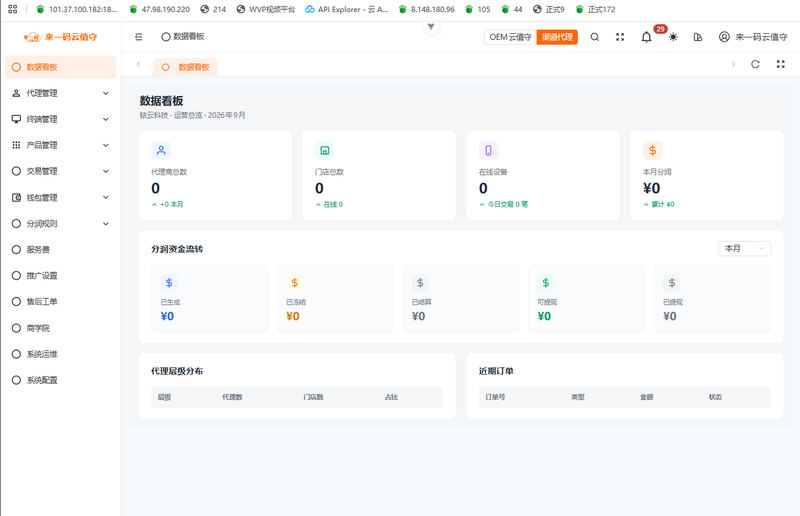Open the notification bell icon
Screen dimensions: 800x516
[646, 37]
